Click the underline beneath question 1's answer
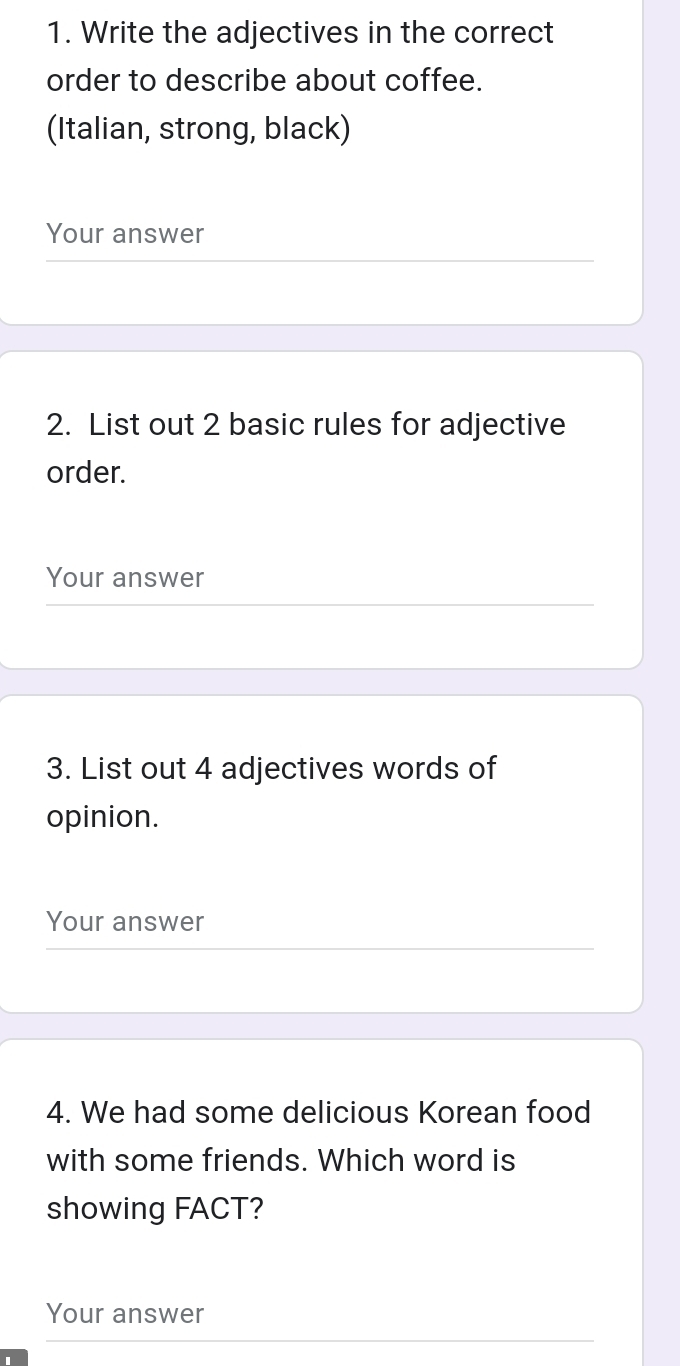Viewport: 680px width, 1366px height. click(320, 261)
